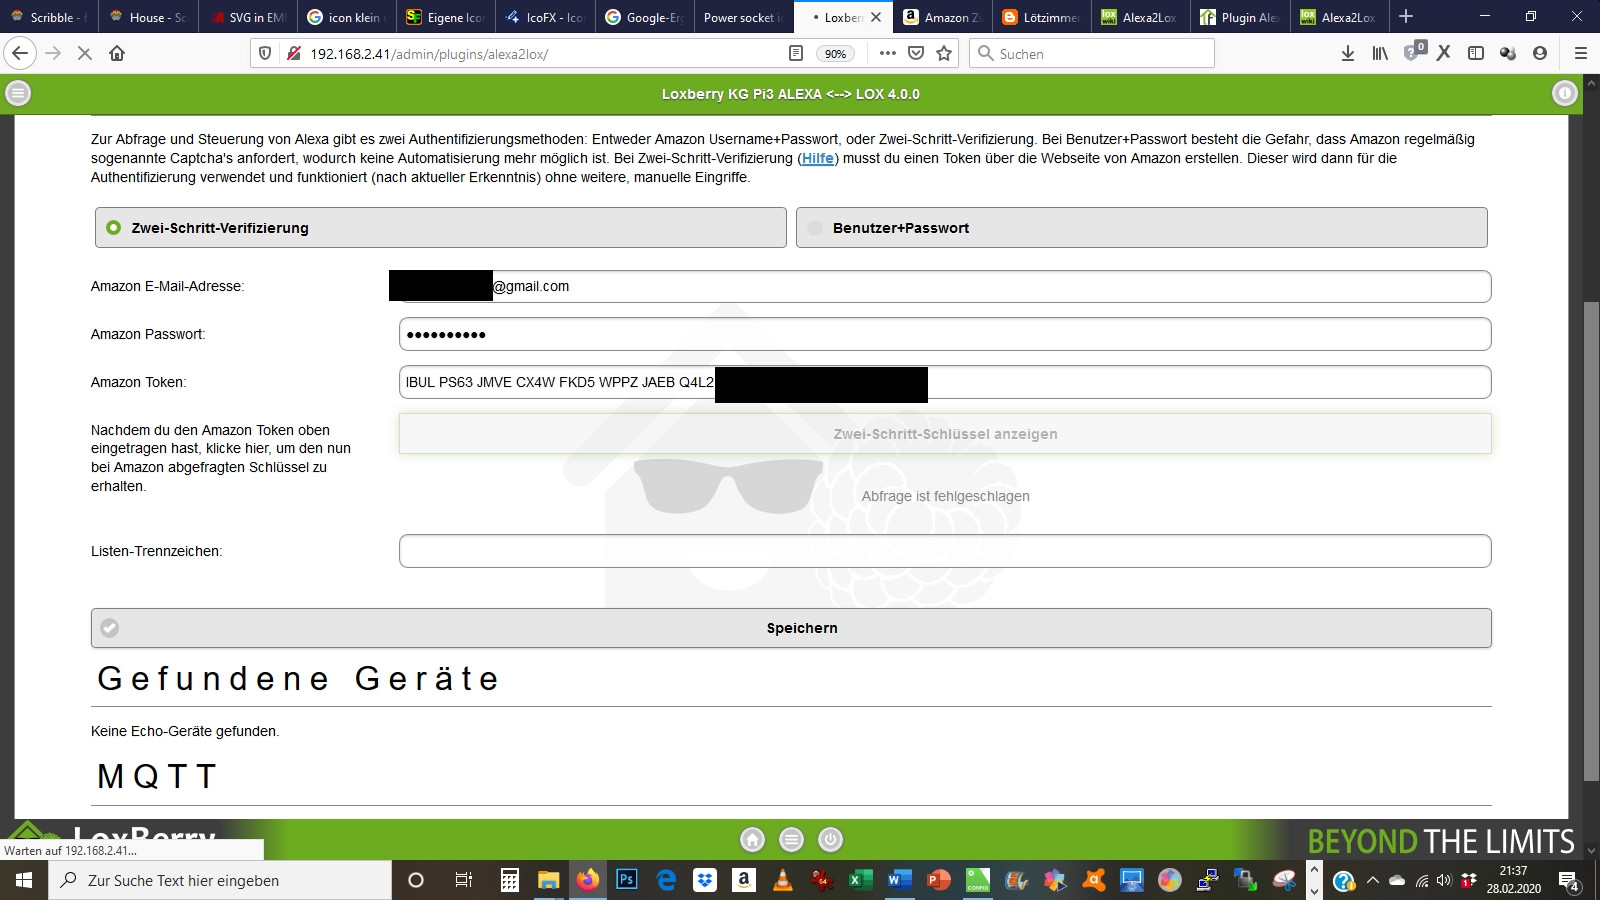Switch to the Amazon tab
The height and width of the screenshot is (900, 1600).
point(941,17)
